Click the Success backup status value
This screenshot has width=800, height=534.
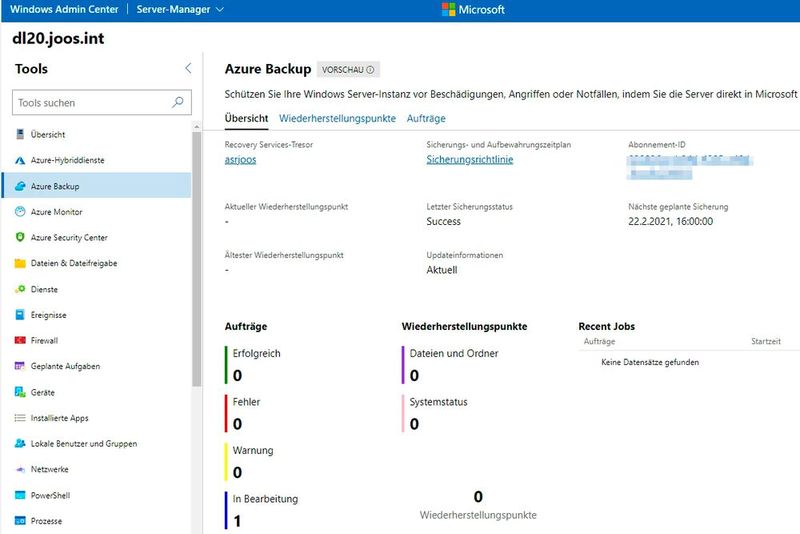tap(443, 221)
